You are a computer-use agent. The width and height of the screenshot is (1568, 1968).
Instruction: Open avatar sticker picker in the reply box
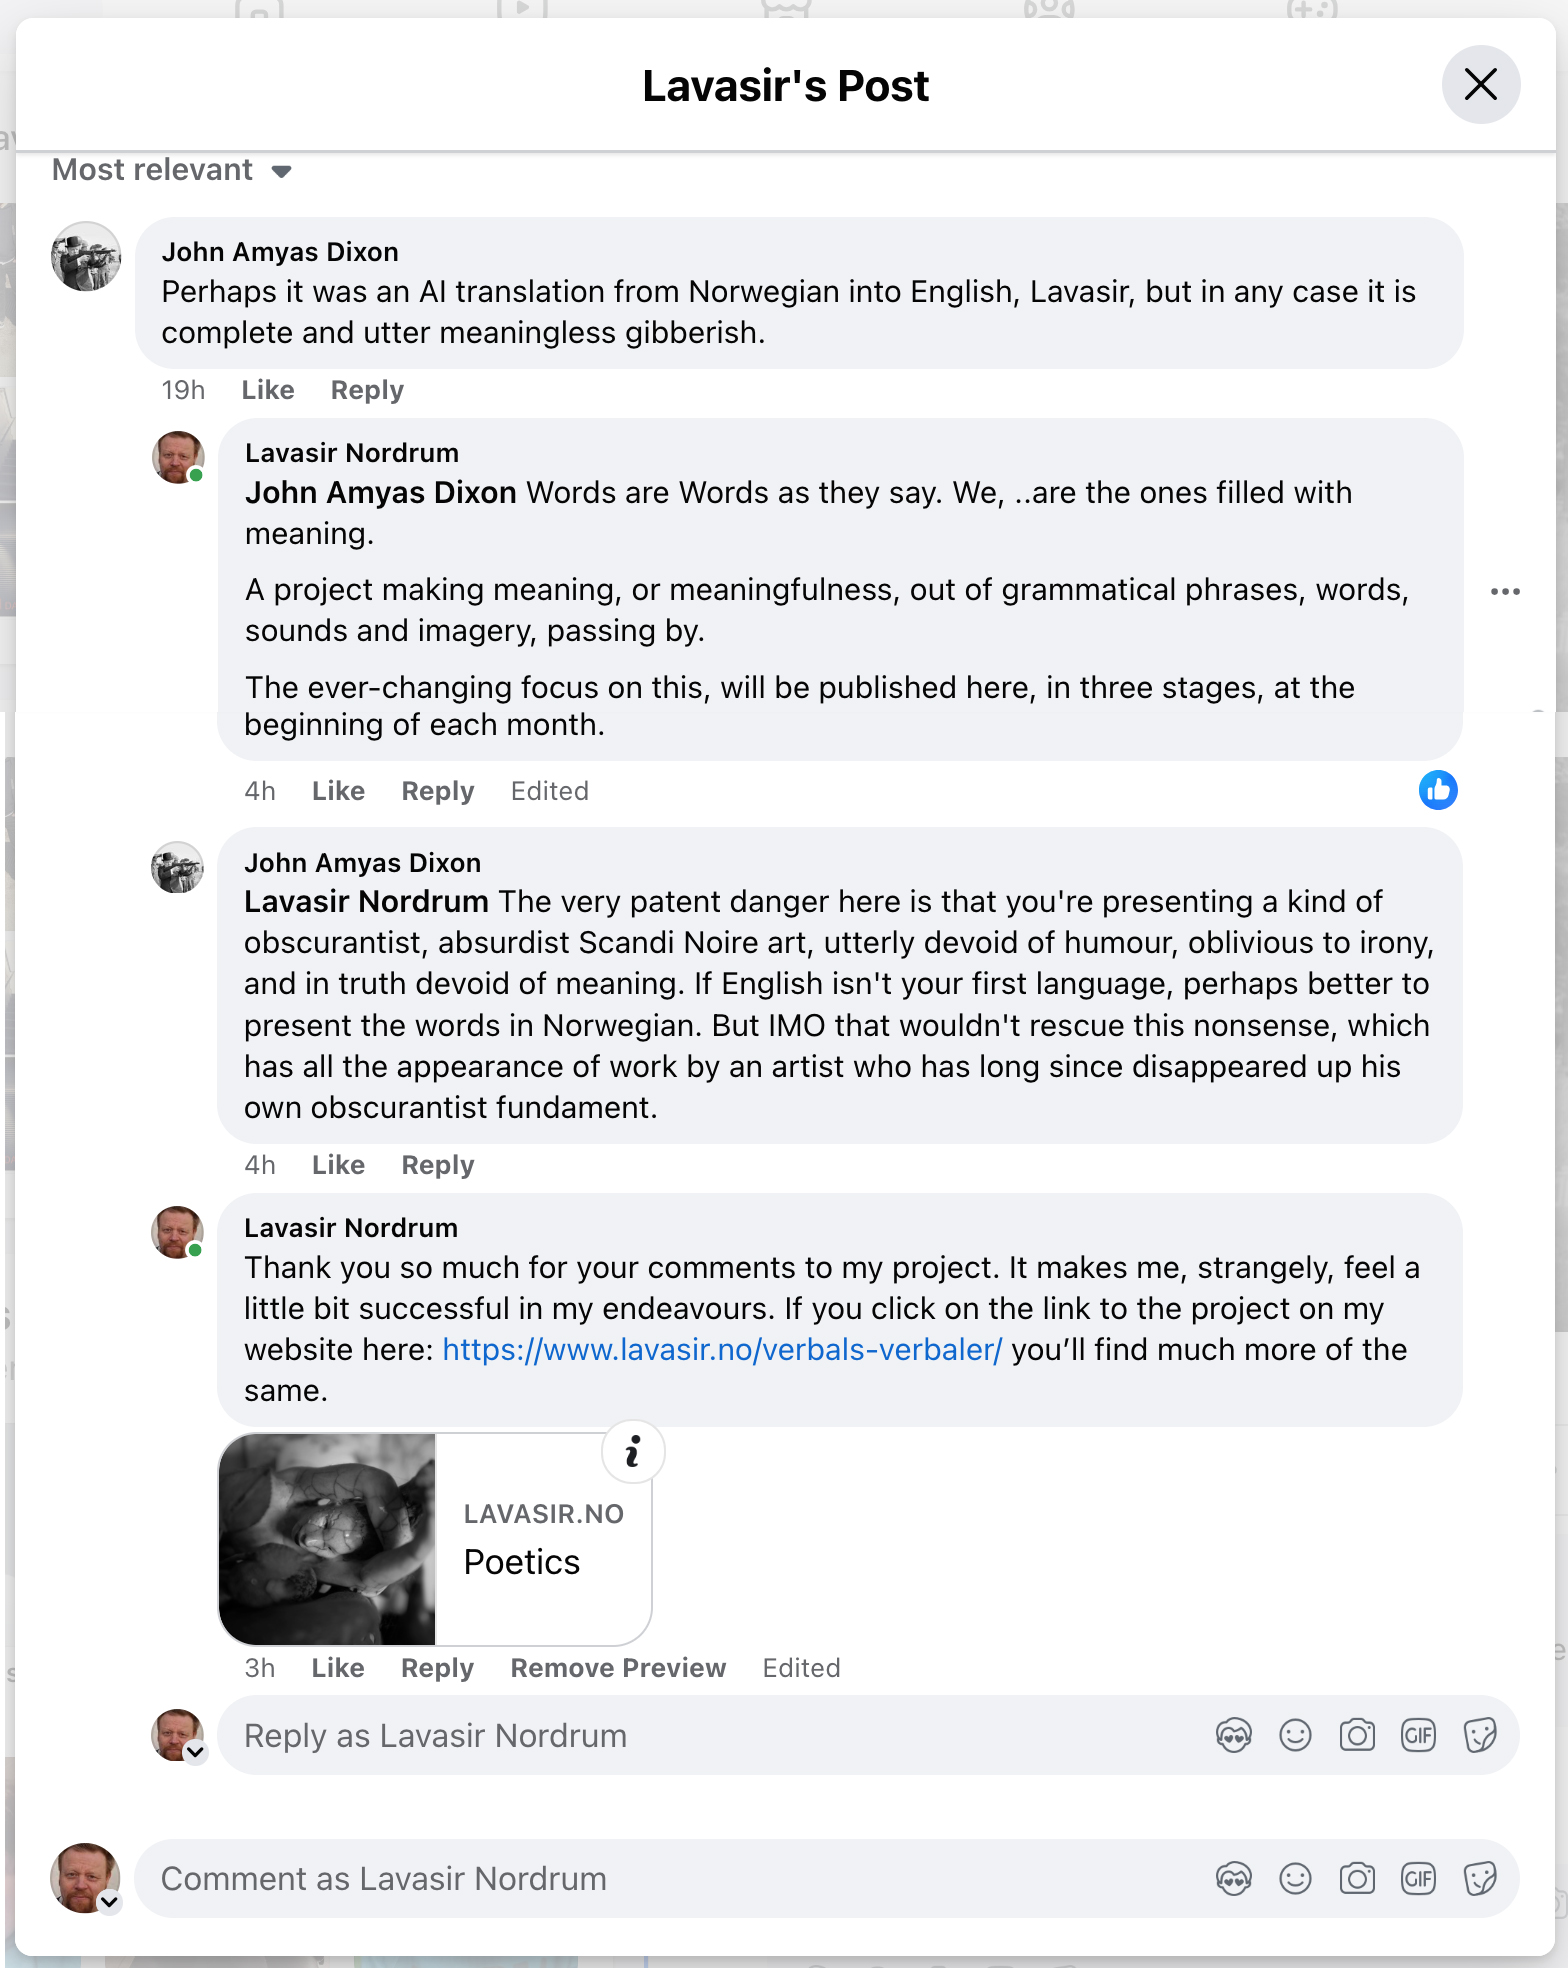click(x=1234, y=1735)
